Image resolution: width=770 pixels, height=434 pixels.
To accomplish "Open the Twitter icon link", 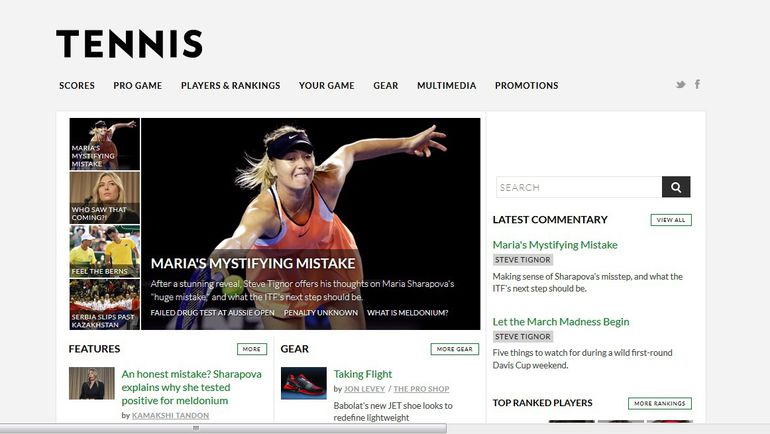I will [x=680, y=84].
